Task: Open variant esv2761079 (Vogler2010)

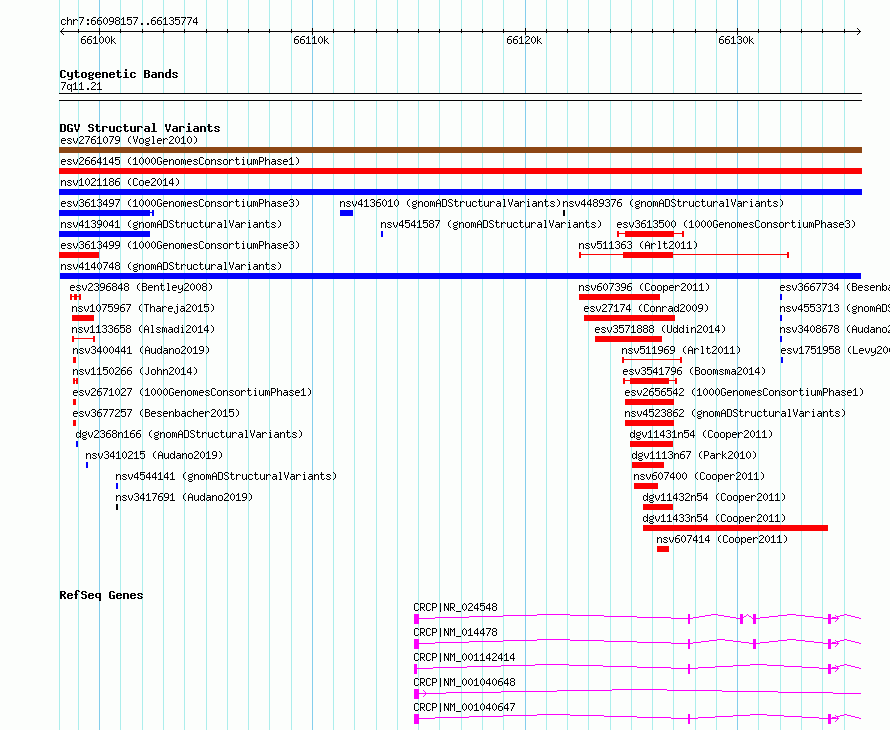Action: [x=129, y=140]
